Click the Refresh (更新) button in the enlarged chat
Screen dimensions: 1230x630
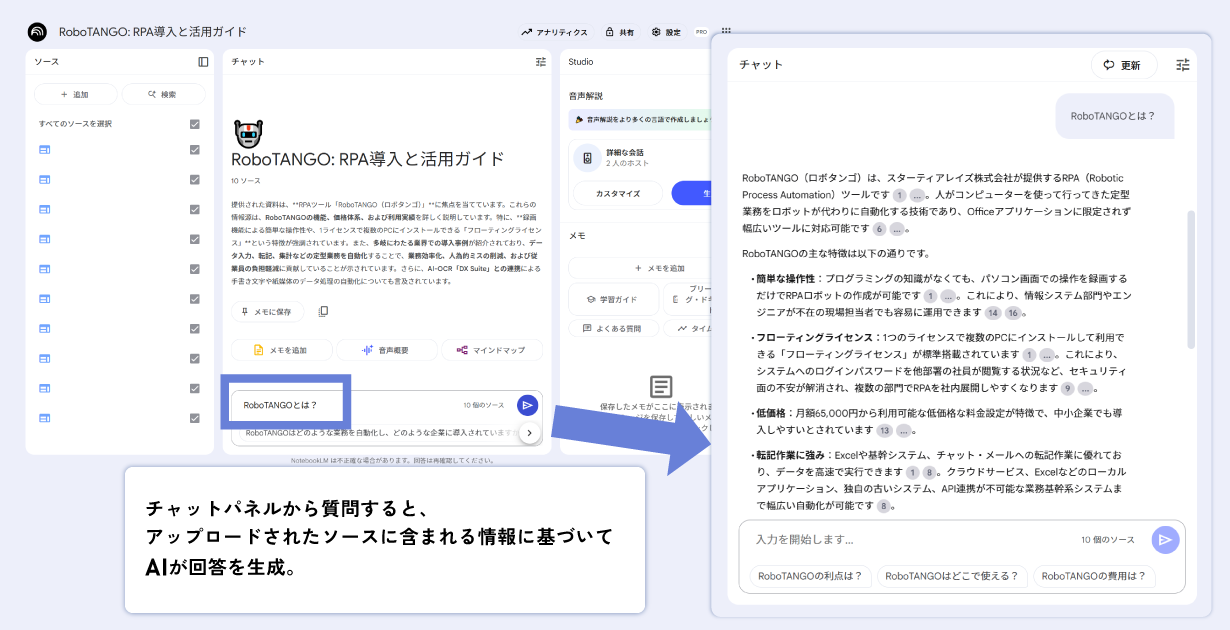1124,65
